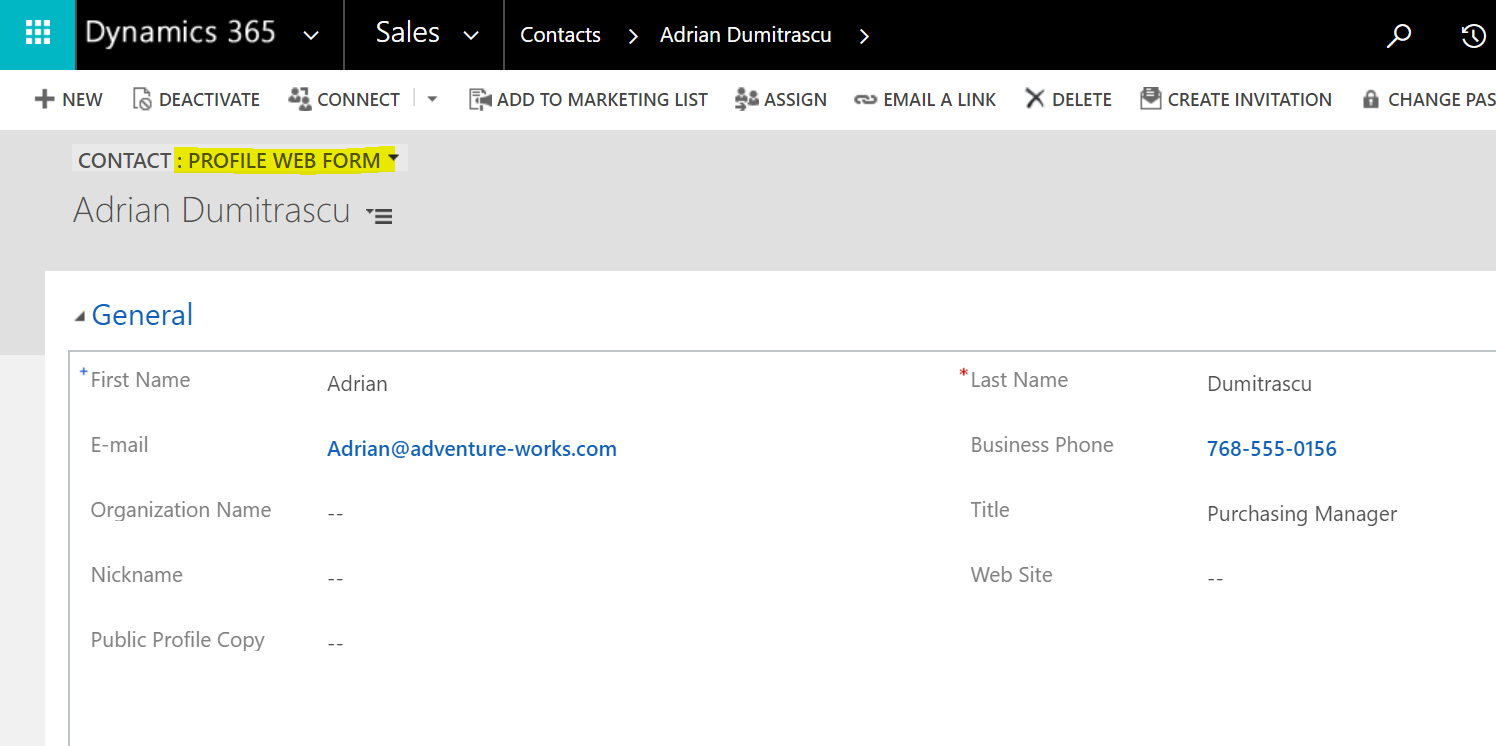Viewport: 1496px width, 746px height.
Task: Open the Profile Web Form selector
Action: [286, 160]
